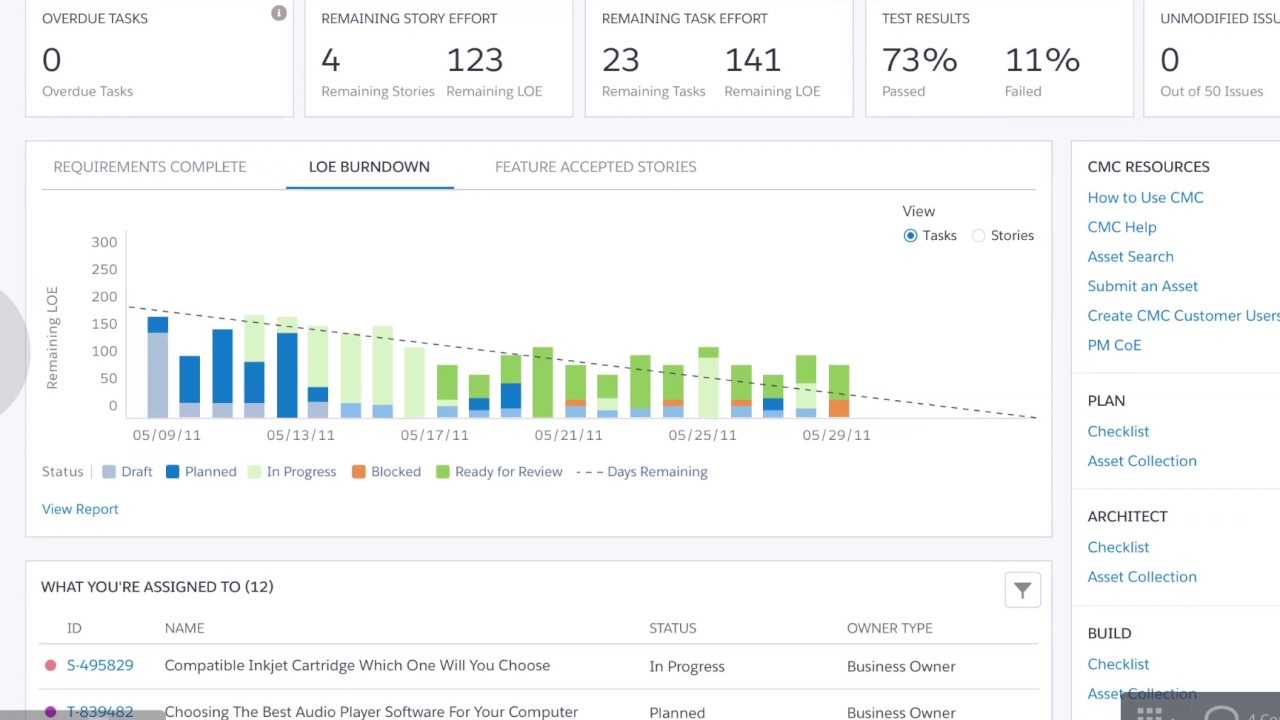Select the Stories view radio button
This screenshot has width=1280, height=720.
coord(978,235)
